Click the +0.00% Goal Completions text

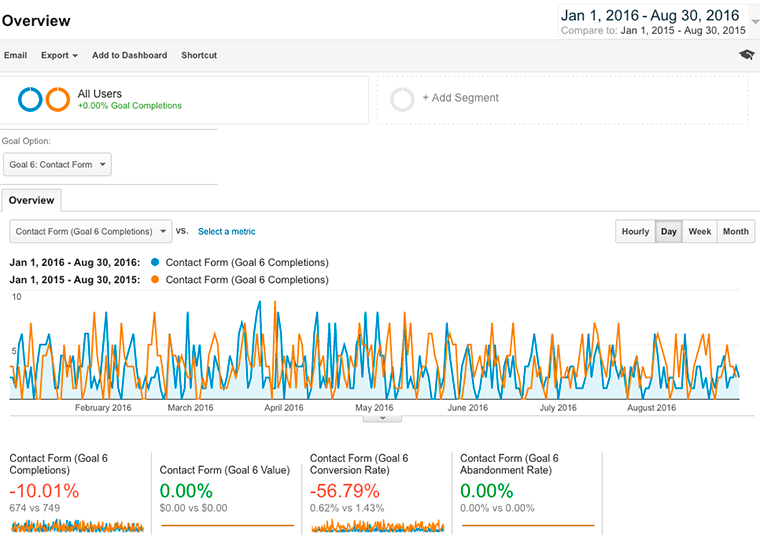(x=130, y=106)
